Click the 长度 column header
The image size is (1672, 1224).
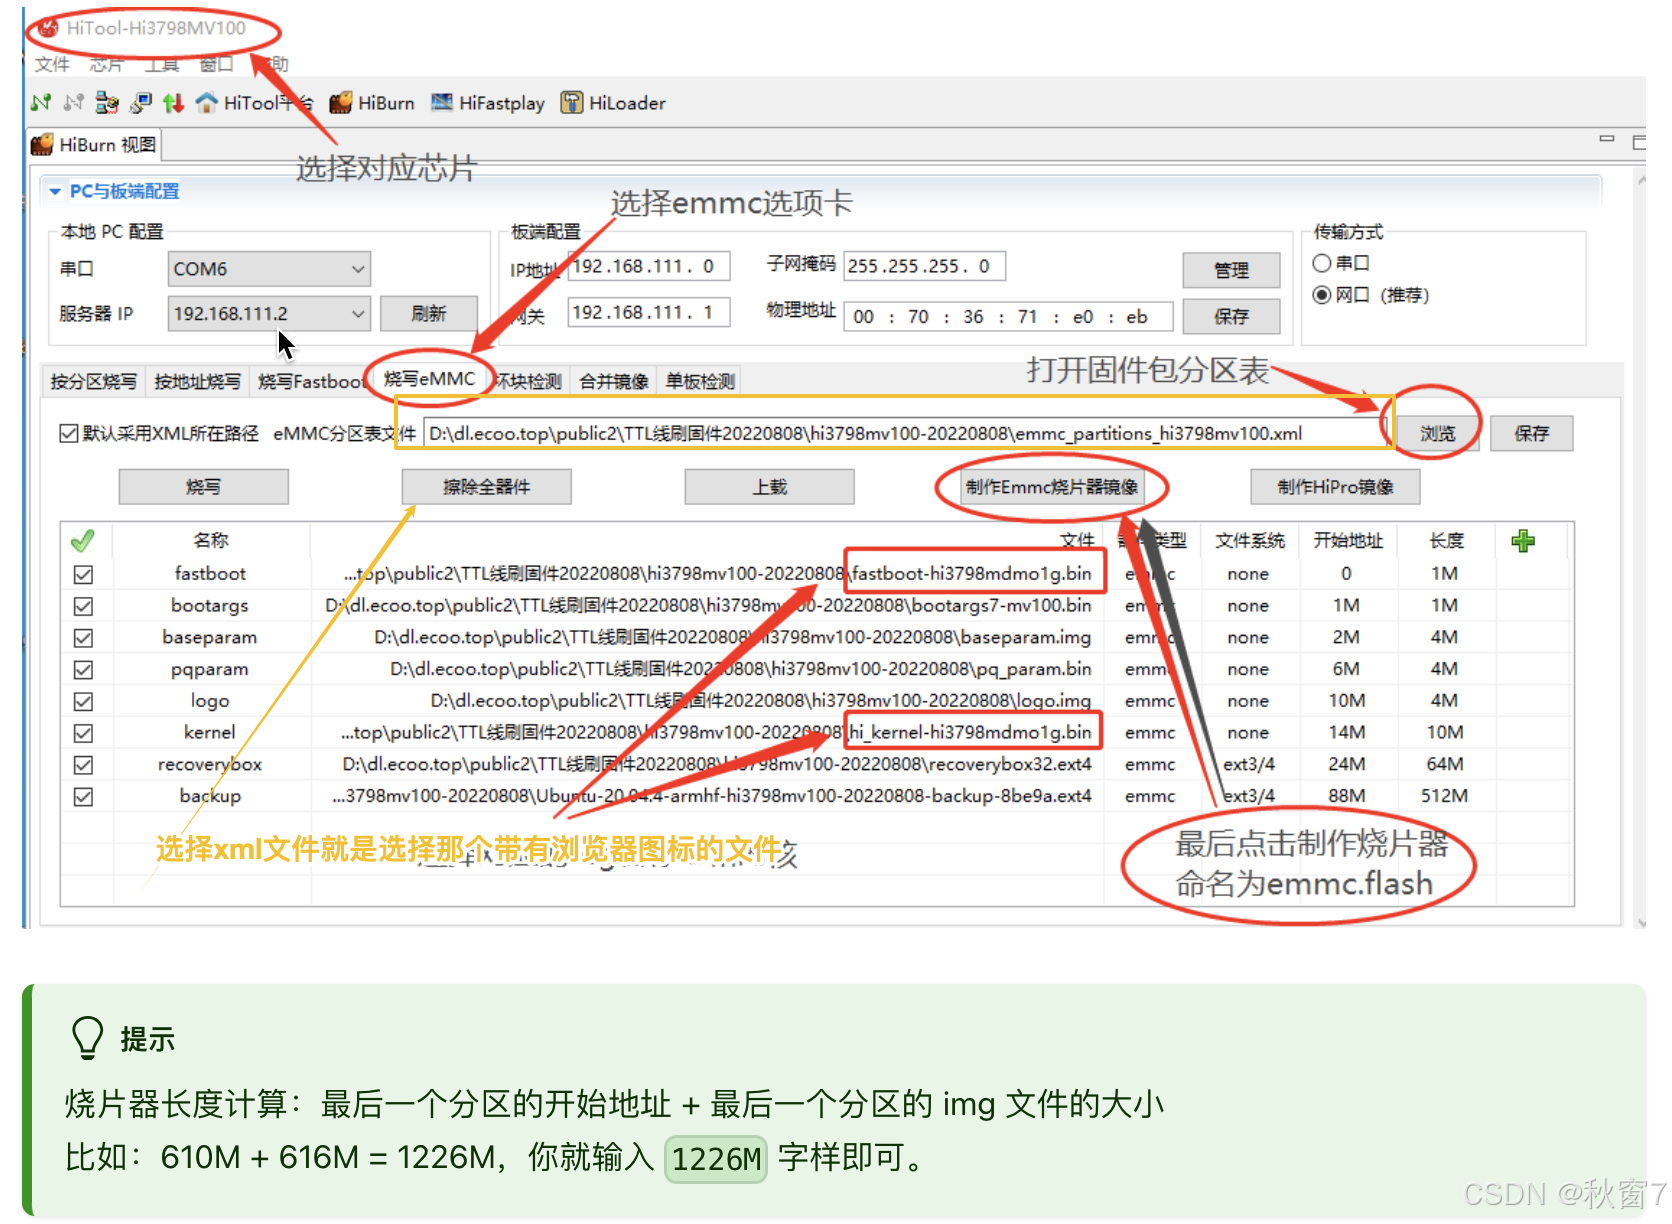[x=1446, y=541]
